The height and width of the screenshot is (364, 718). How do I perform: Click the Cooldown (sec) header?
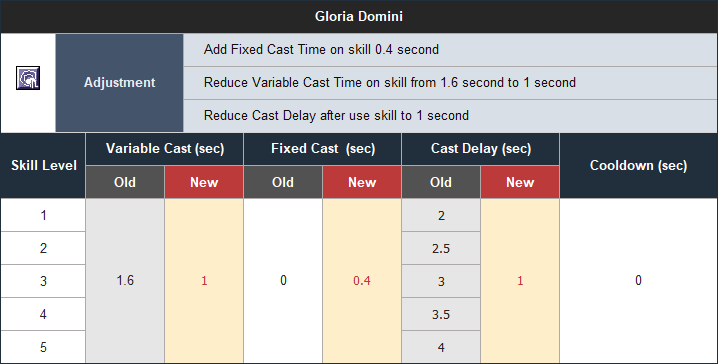[x=639, y=166]
